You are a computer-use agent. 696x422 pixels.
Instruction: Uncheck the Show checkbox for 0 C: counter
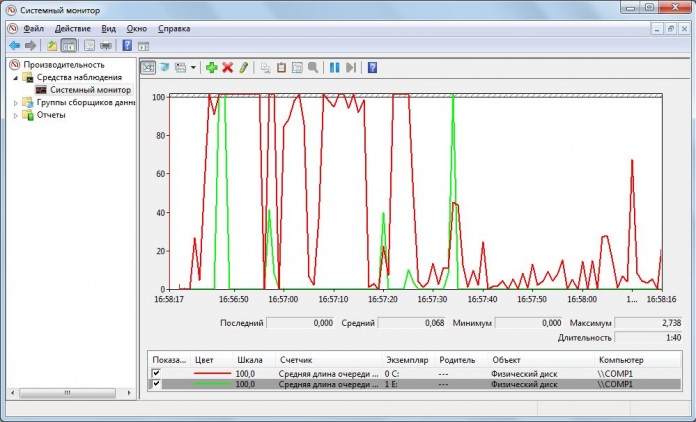(155, 373)
